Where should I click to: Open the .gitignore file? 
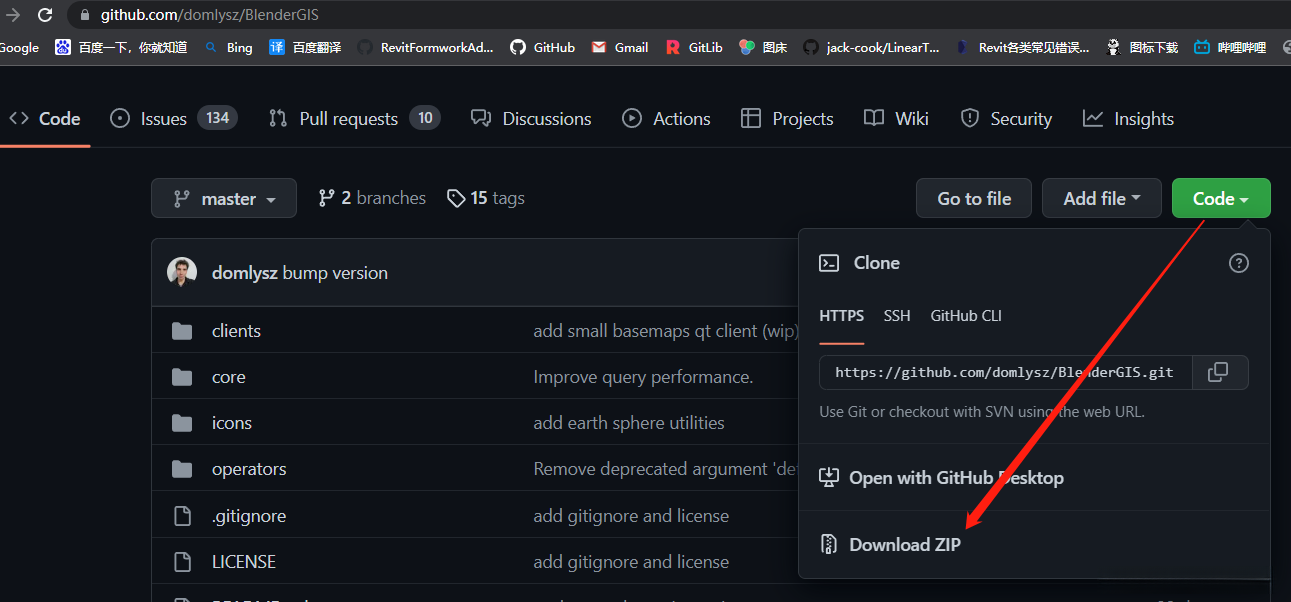tap(248, 516)
